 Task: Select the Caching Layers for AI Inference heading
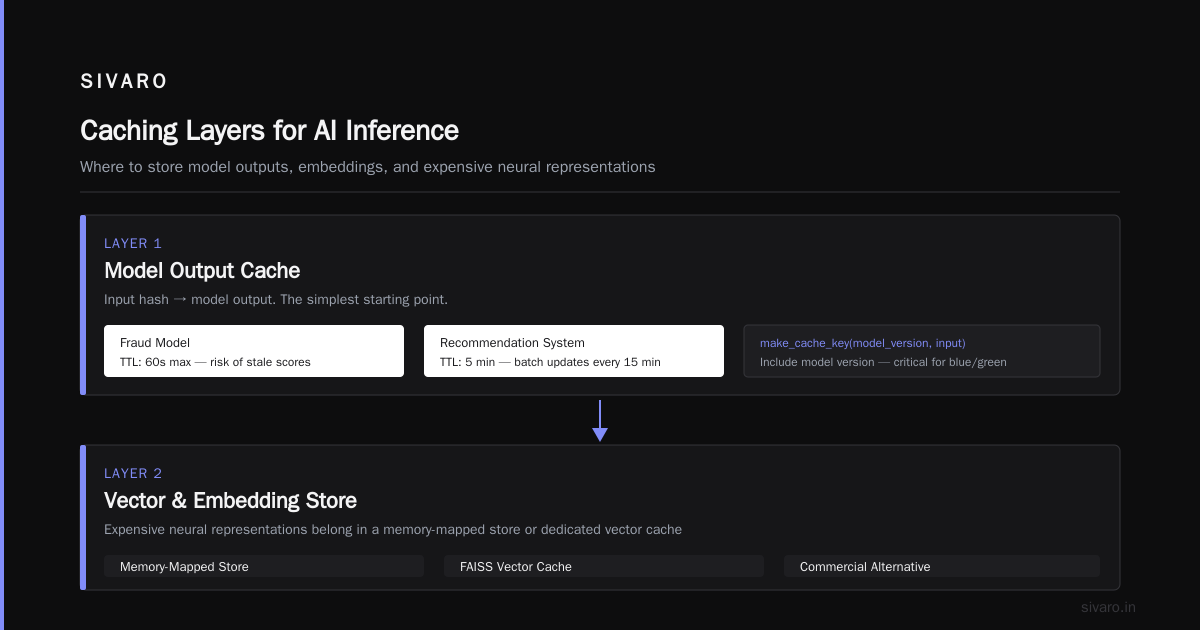pos(269,131)
